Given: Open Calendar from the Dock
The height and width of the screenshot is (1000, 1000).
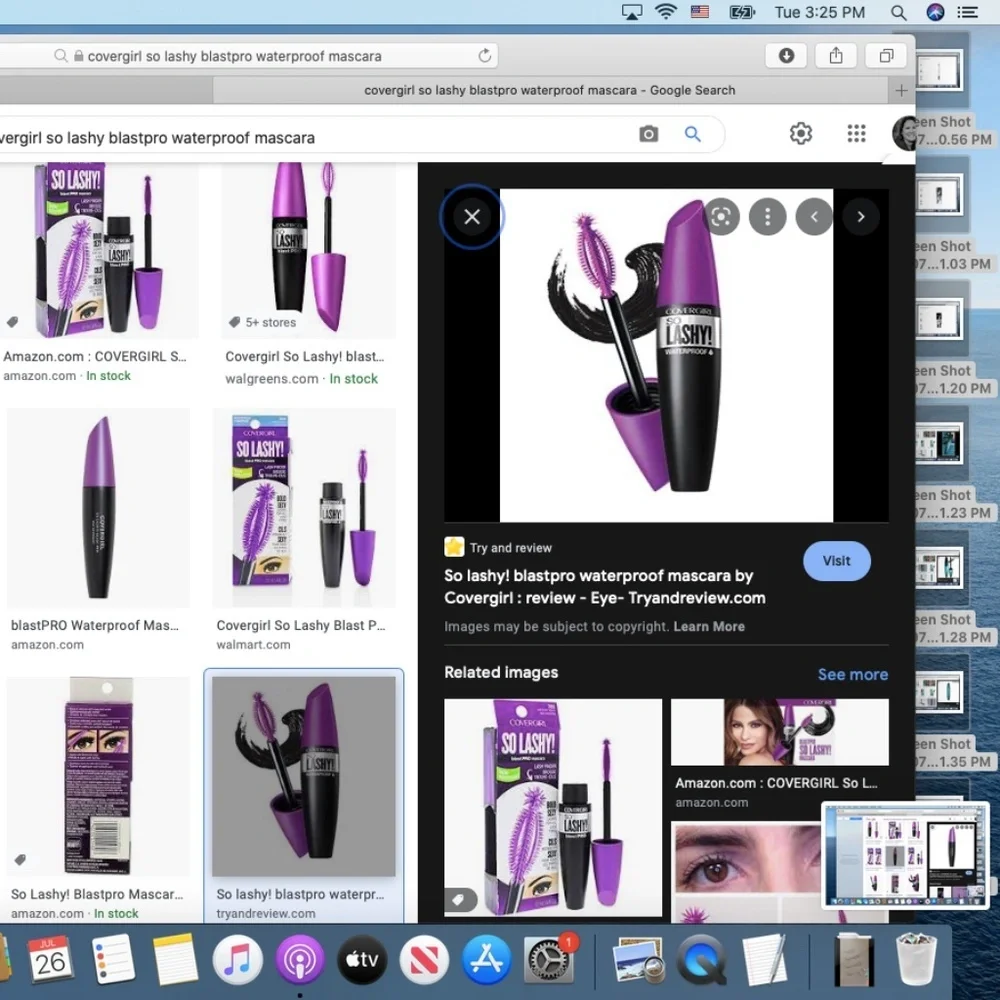Looking at the screenshot, I should click(x=50, y=959).
